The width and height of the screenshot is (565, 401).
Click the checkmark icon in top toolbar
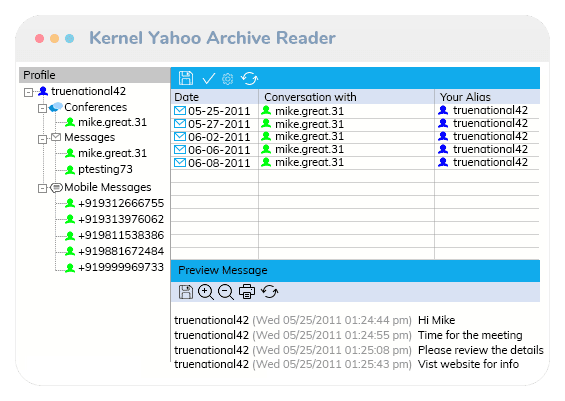click(x=209, y=78)
